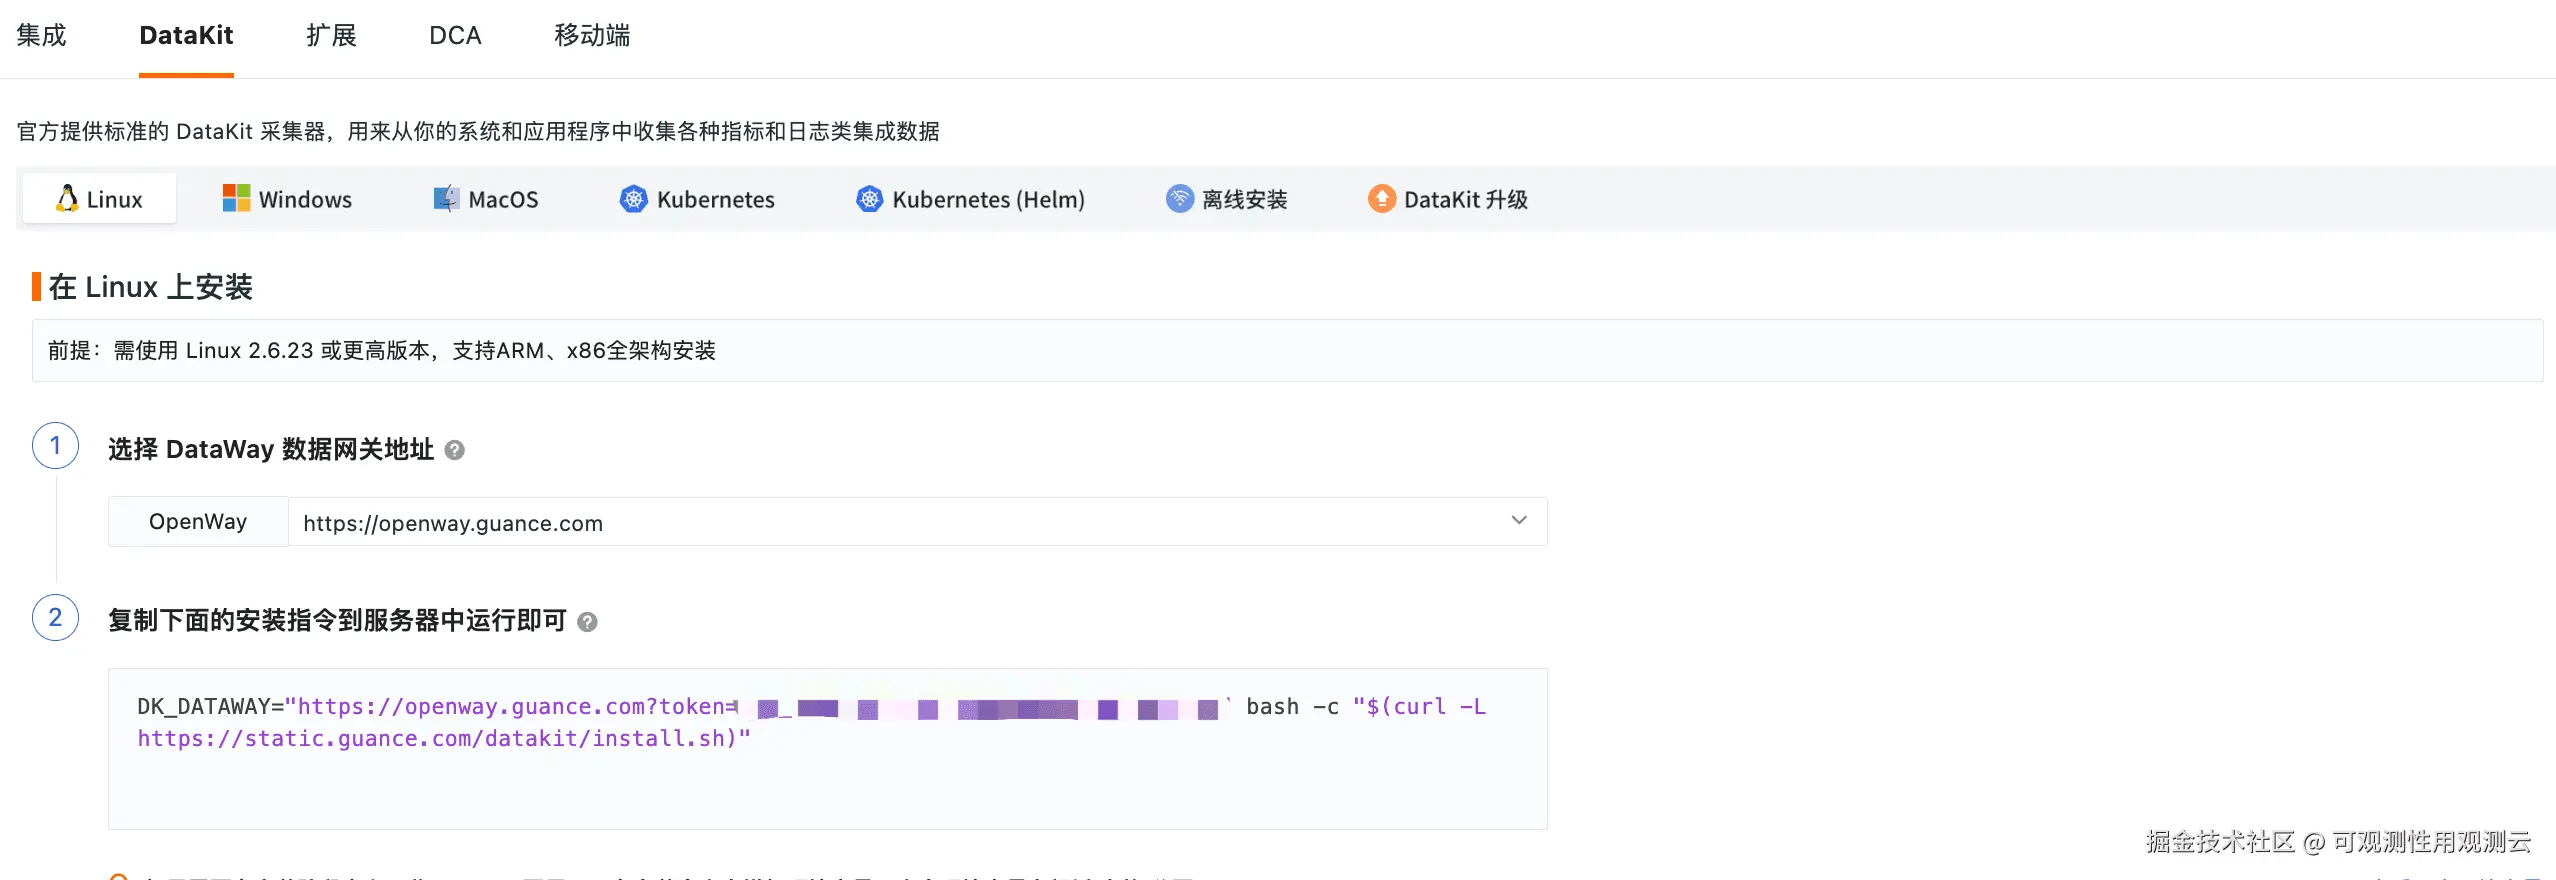Click the Kubernetes wheel icon
The image size is (2556, 880).
coord(633,199)
